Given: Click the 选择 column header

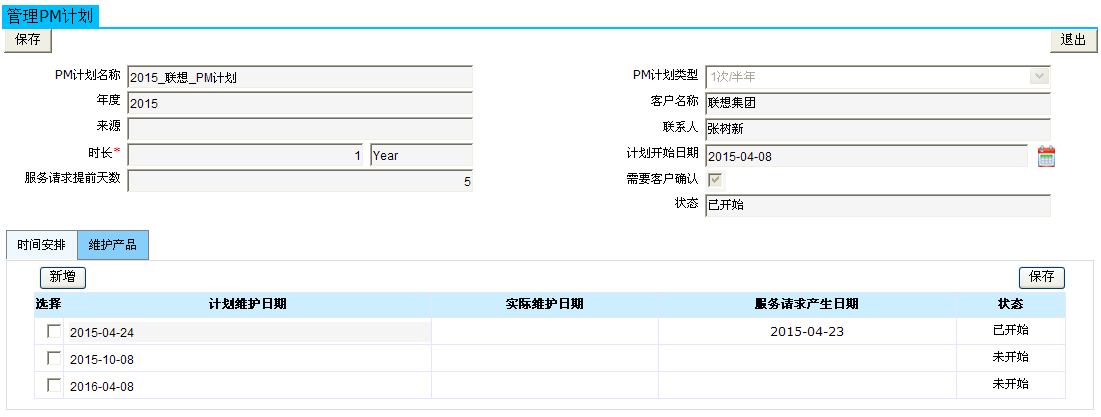Looking at the screenshot, I should click(x=48, y=305).
